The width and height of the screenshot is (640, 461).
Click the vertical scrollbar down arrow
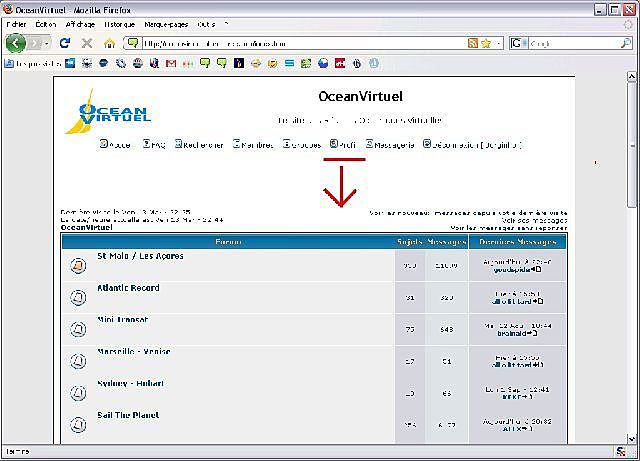(631, 439)
